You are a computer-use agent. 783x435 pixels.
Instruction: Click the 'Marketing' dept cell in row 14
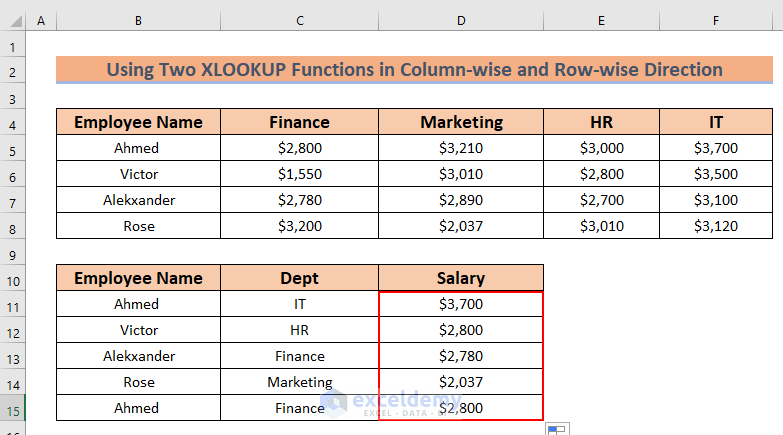pyautogui.click(x=300, y=382)
